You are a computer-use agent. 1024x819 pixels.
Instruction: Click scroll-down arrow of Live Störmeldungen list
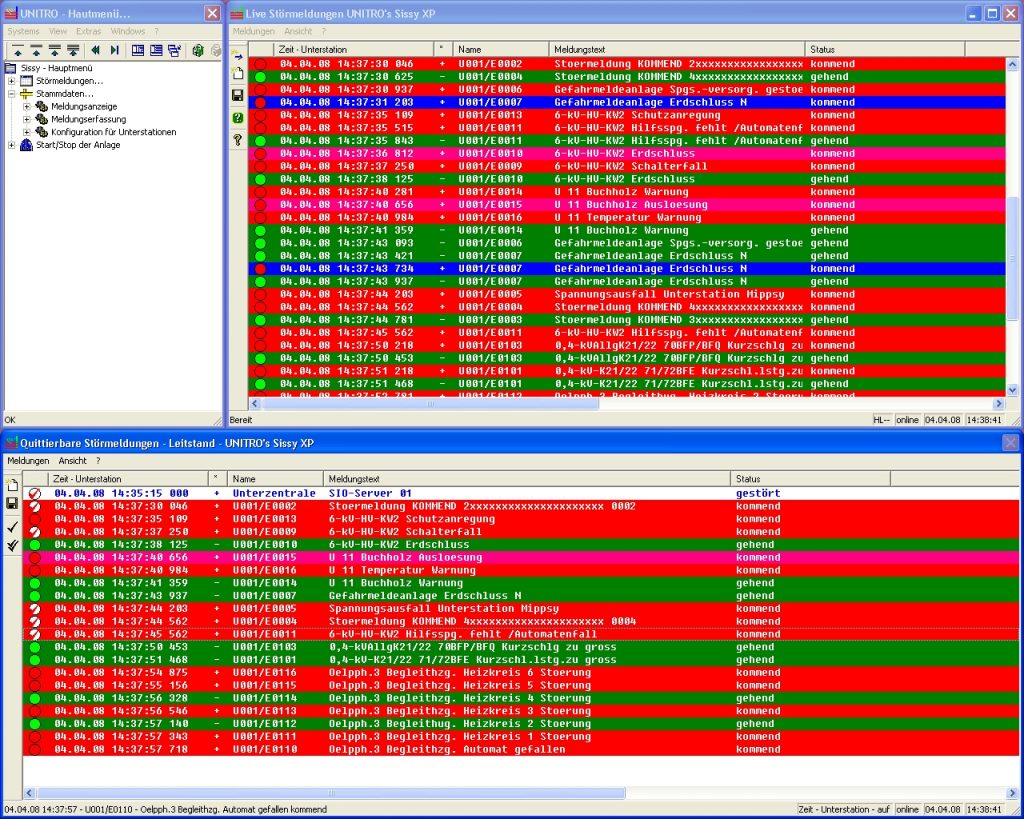(x=1012, y=390)
